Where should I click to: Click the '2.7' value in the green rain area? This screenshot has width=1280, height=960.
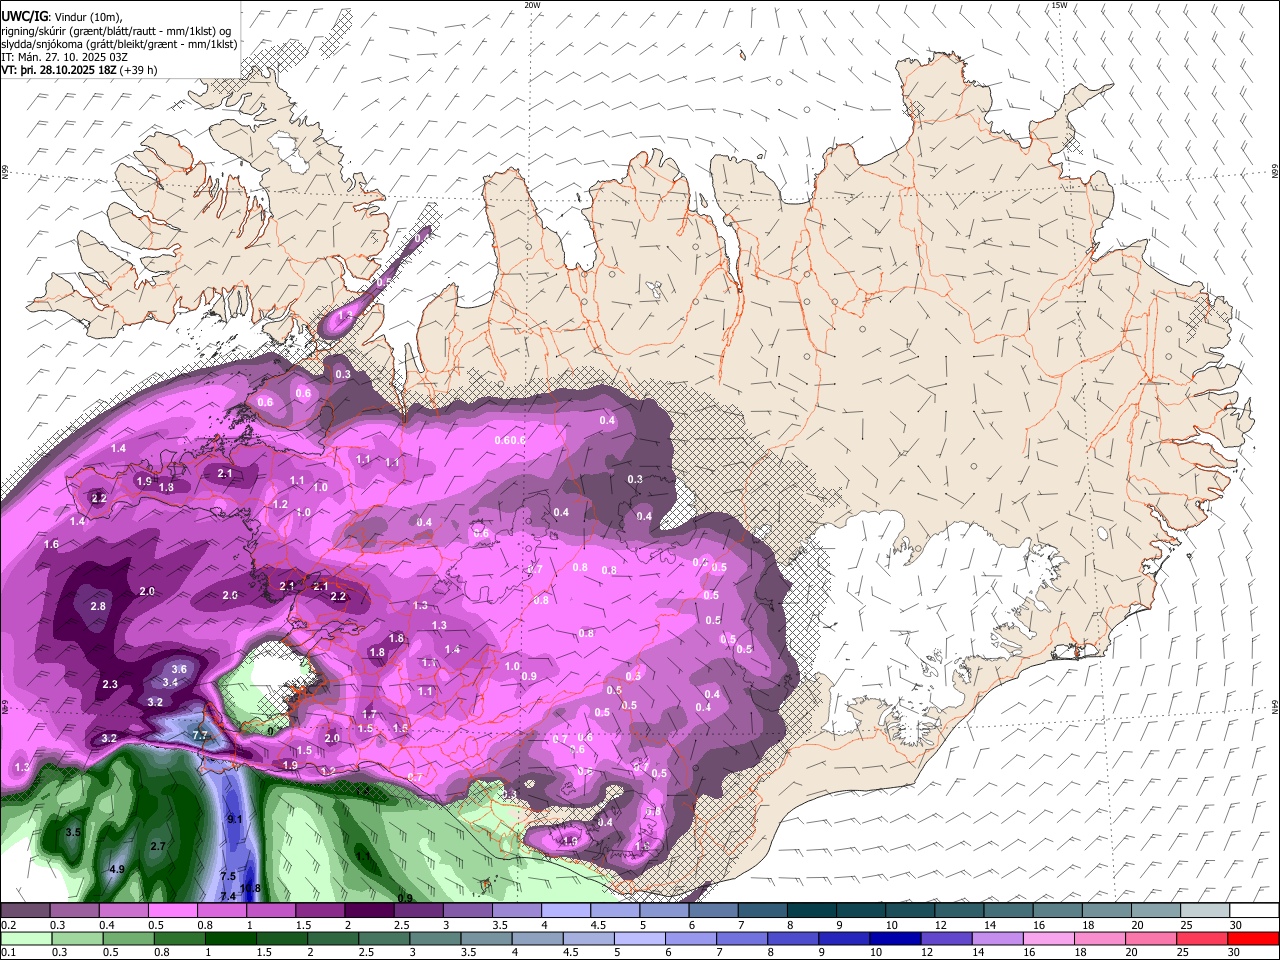(157, 846)
